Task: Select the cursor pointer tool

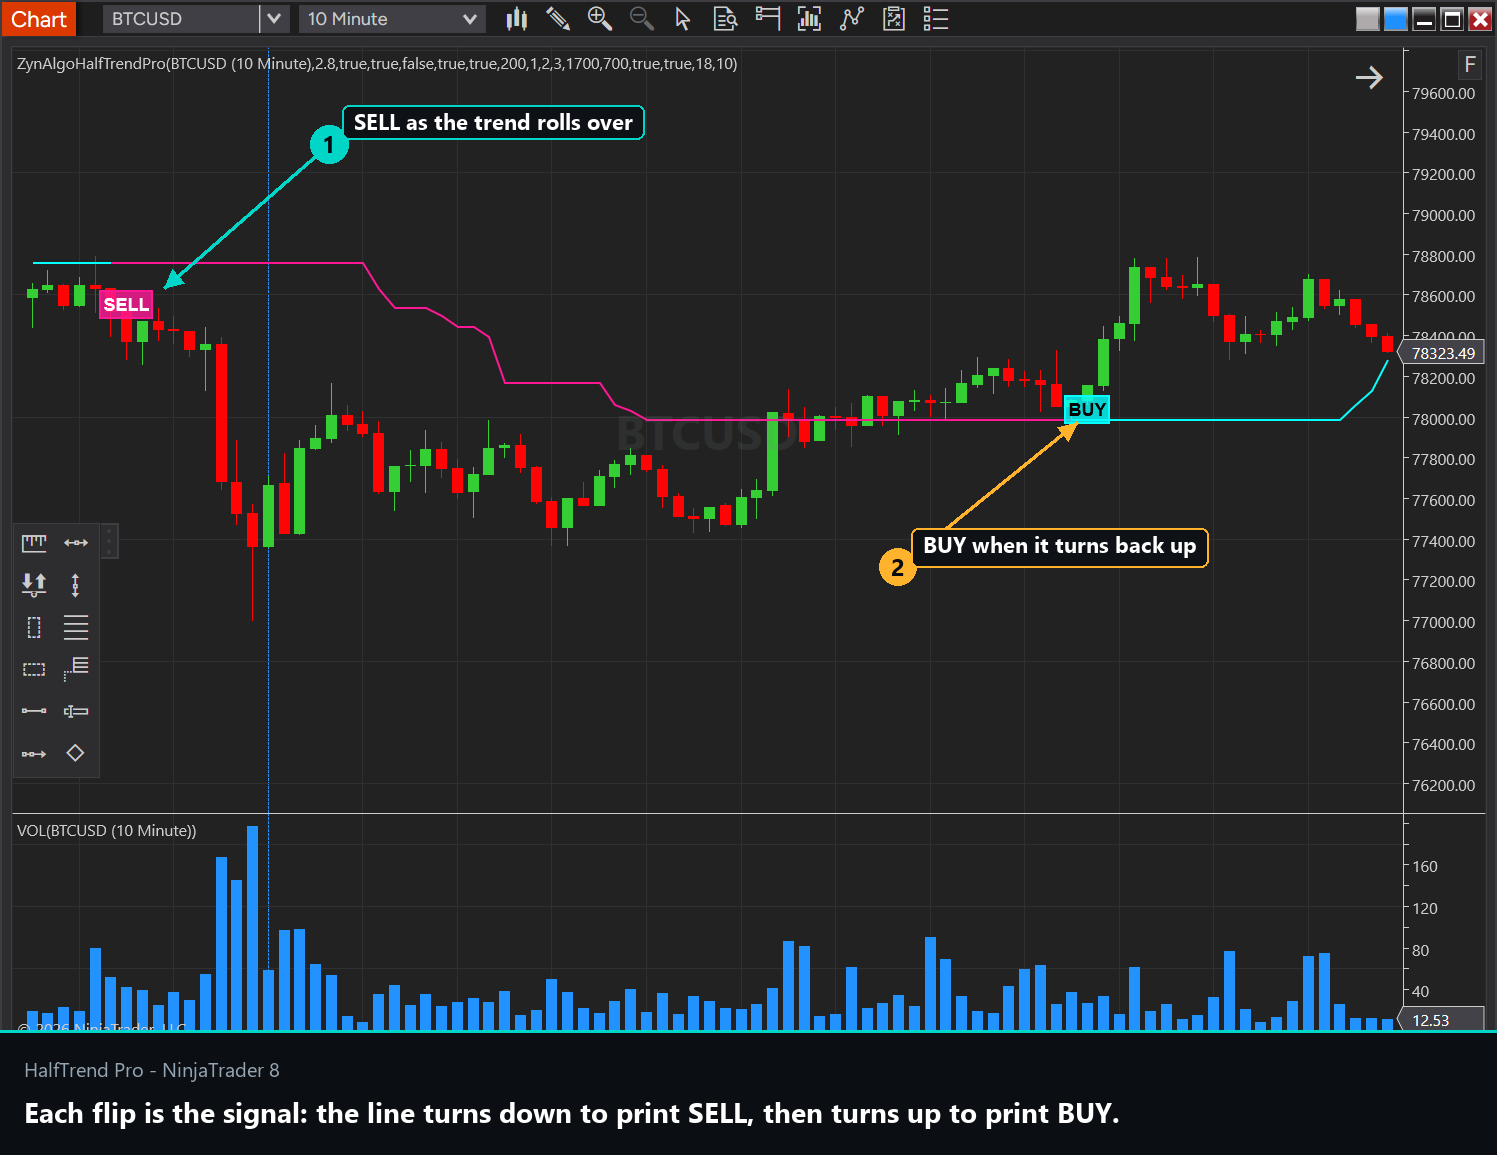Action: click(x=683, y=18)
